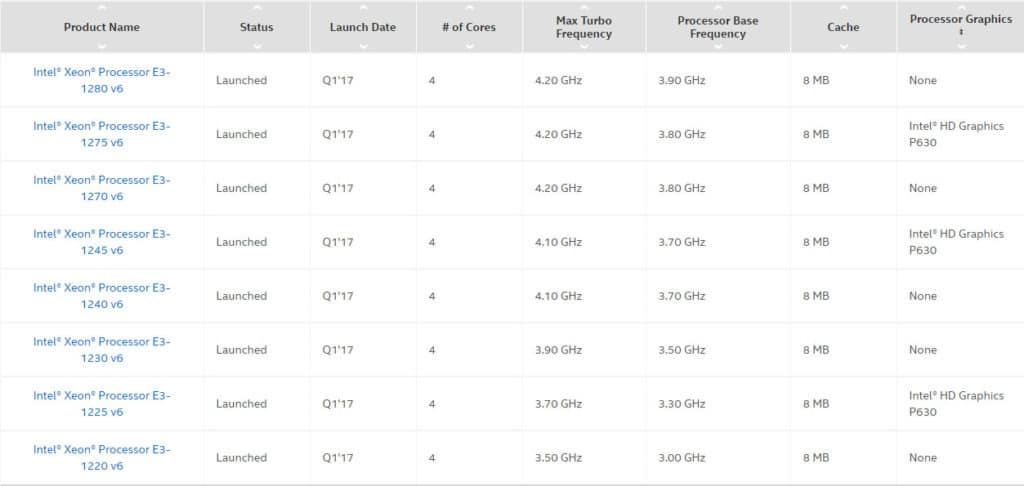Click the Processor Graphics column header
Screen dimensions: 1024x486
click(960, 19)
